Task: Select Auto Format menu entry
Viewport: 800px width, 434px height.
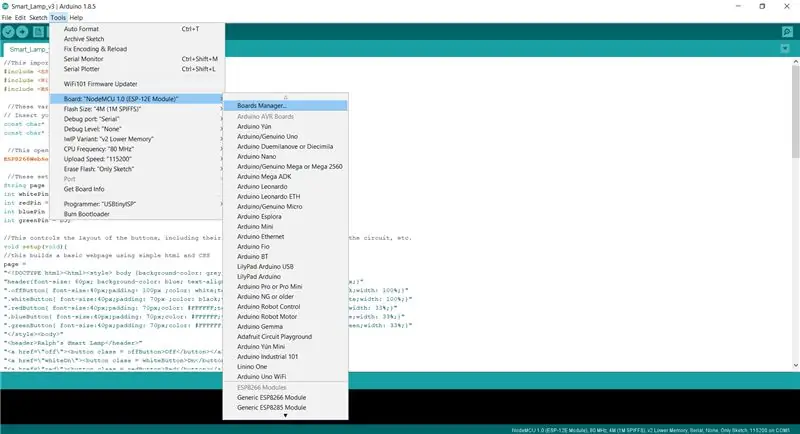Action: [137, 29]
